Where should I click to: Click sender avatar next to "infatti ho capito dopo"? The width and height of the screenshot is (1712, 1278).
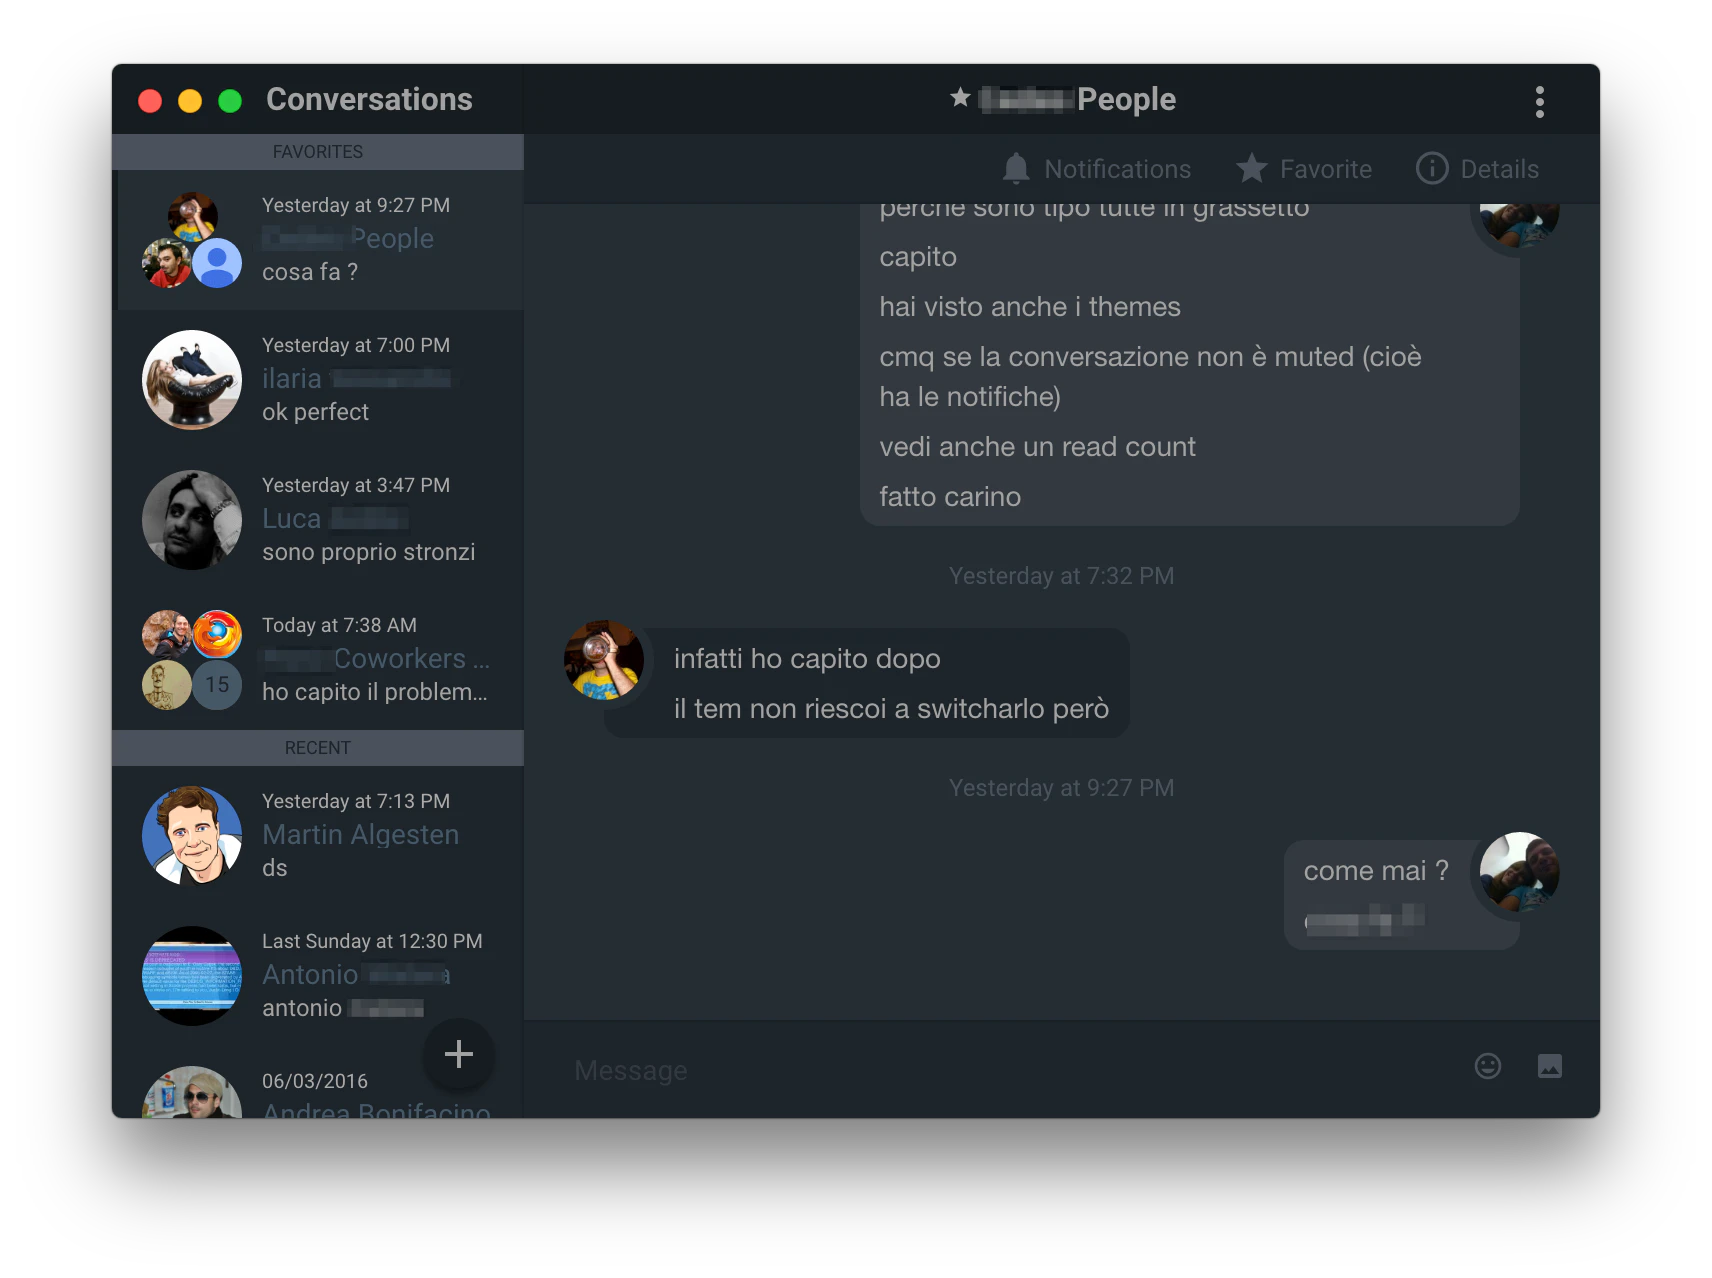coord(604,660)
